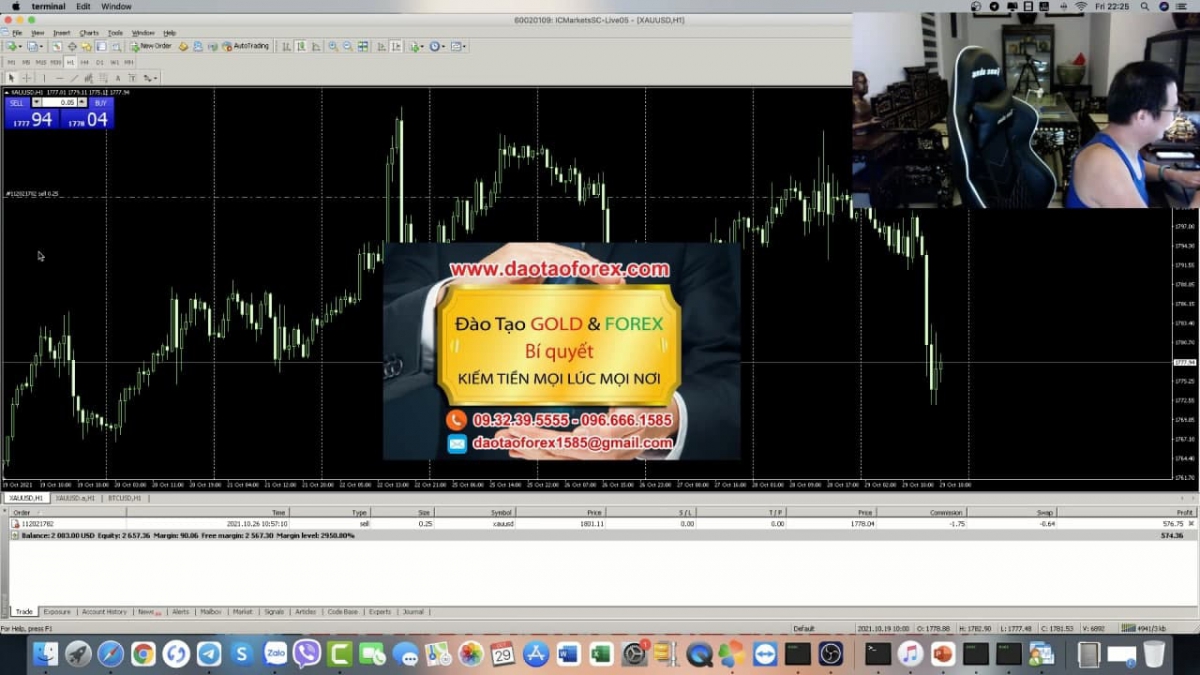Select the crosshair tool
Image resolution: width=1200 pixels, height=675 pixels.
pos(27,78)
